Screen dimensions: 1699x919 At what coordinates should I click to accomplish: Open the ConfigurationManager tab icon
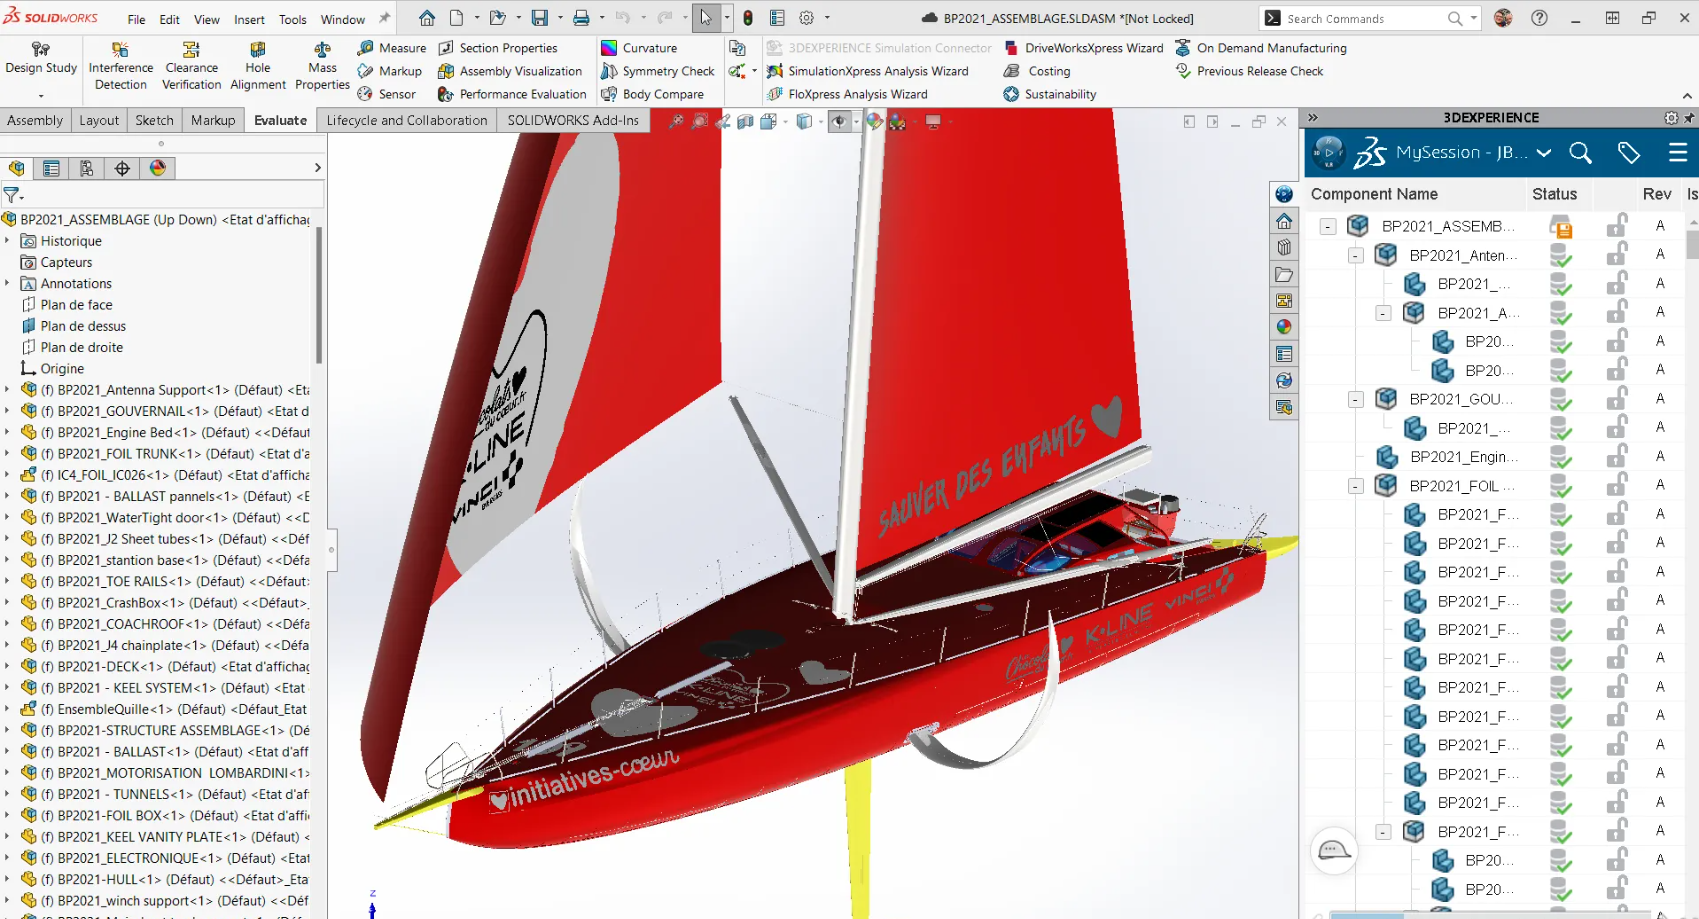[87, 168]
